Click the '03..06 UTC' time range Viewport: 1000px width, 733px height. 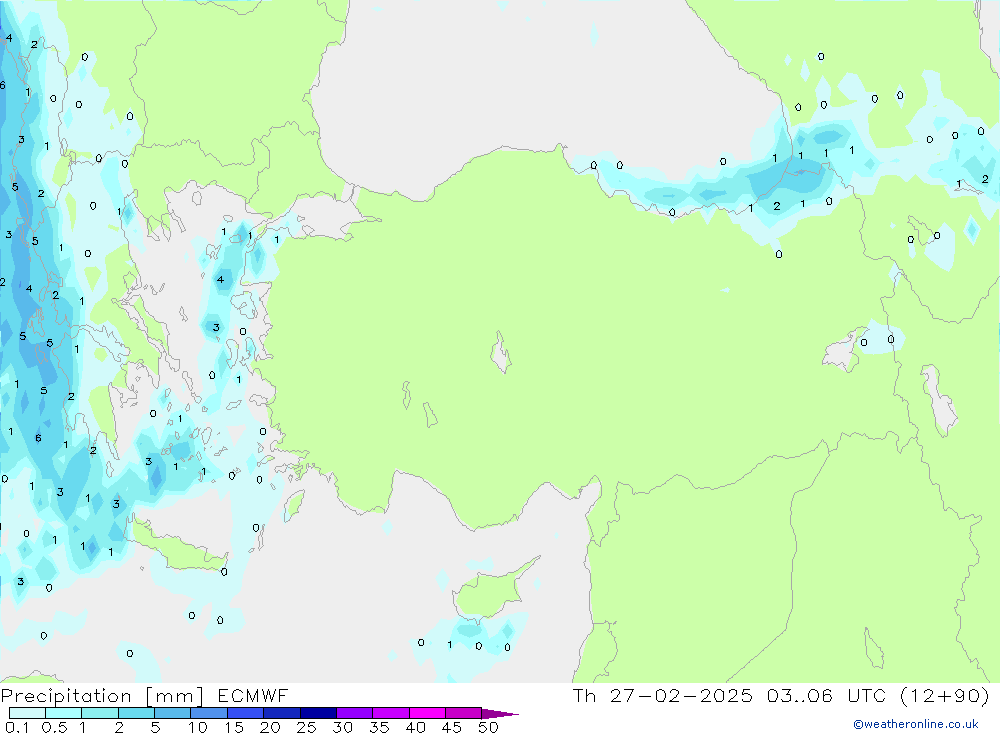(828, 696)
